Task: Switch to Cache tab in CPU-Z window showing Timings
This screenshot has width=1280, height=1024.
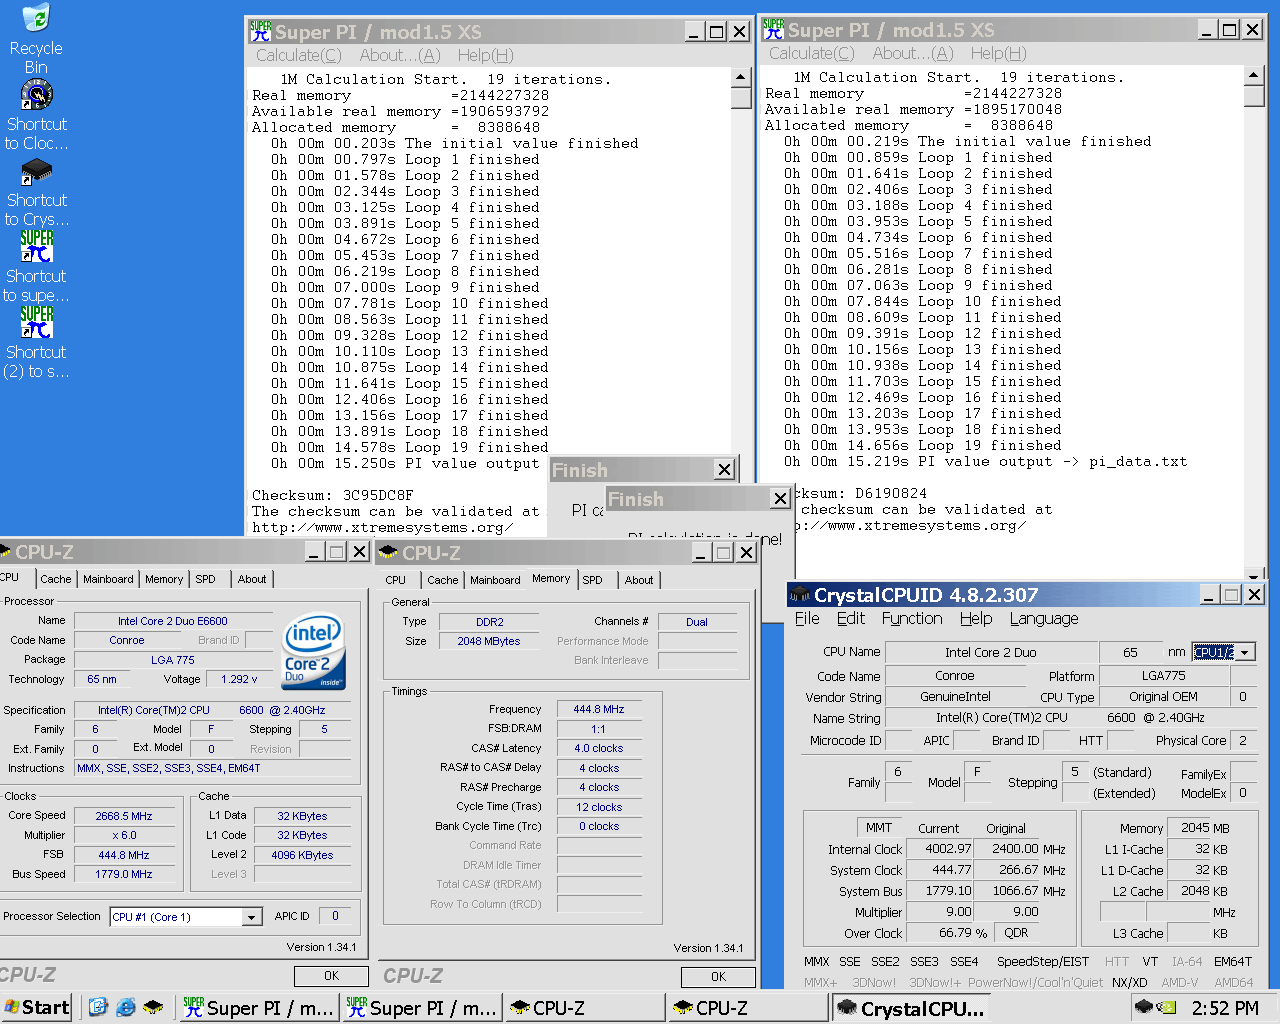Action: (x=443, y=580)
